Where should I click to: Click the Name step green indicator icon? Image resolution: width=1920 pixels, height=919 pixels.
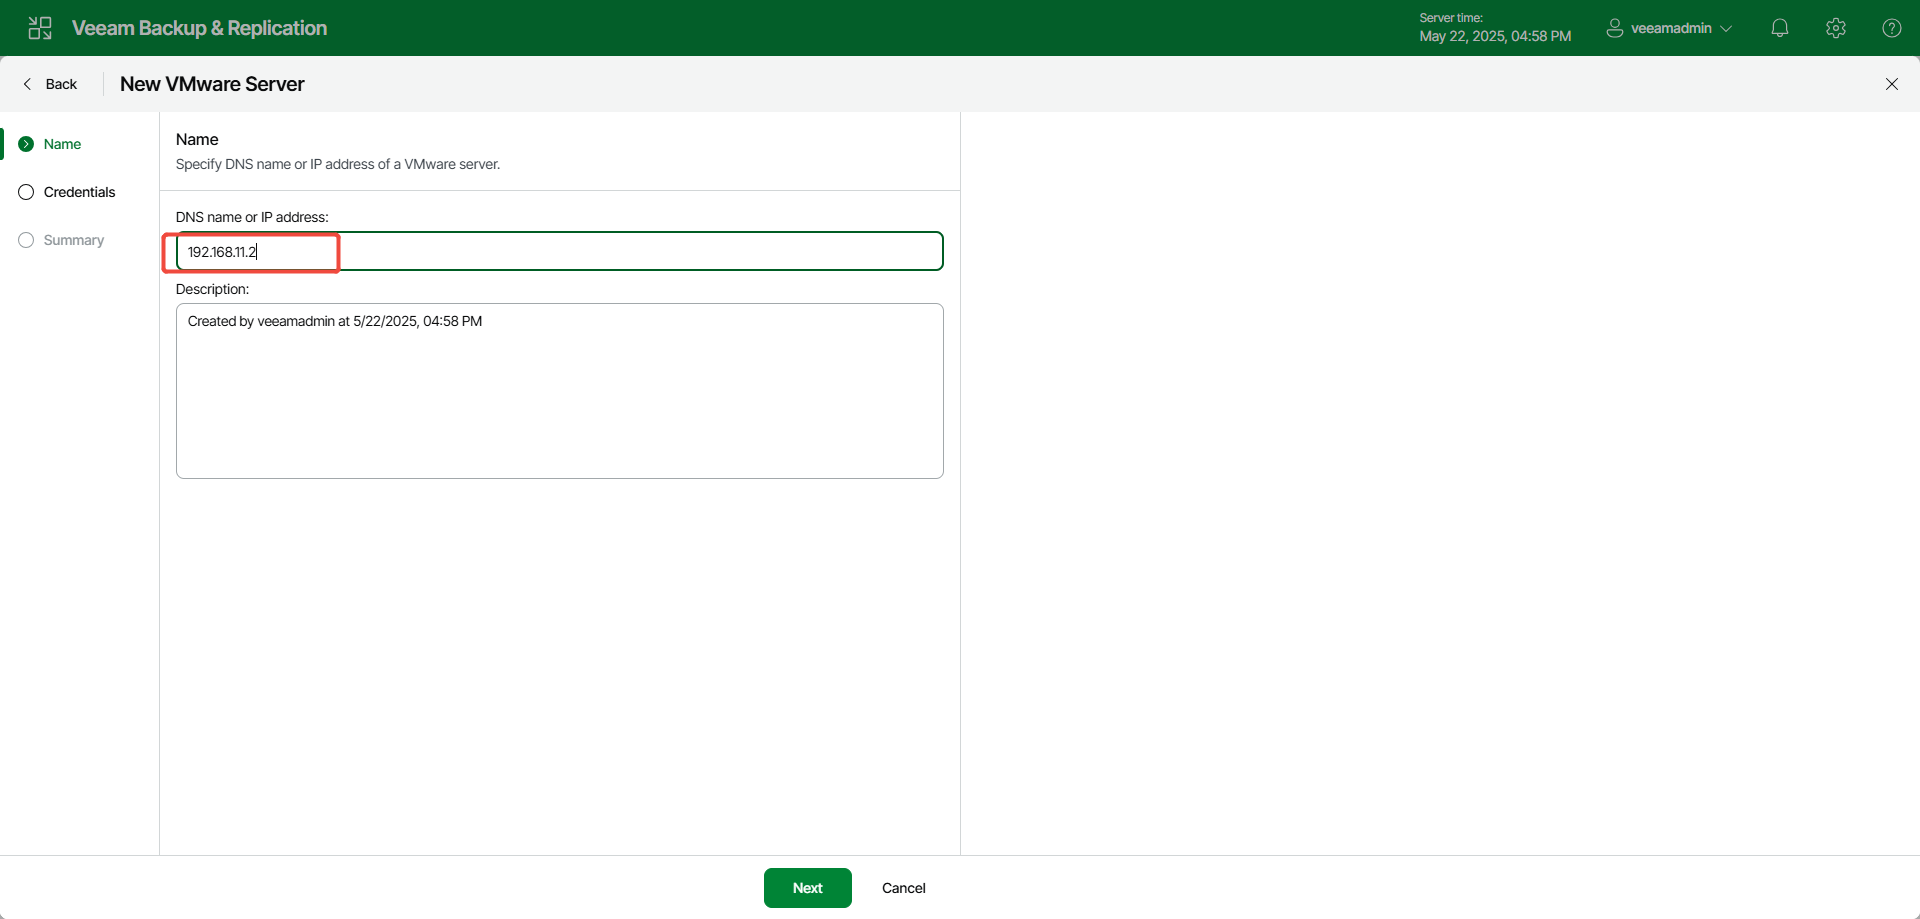pos(26,144)
